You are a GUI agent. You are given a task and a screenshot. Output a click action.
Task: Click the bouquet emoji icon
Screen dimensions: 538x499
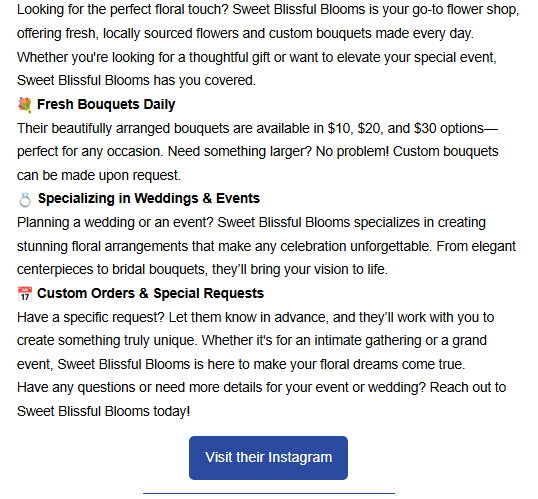tap(25, 105)
